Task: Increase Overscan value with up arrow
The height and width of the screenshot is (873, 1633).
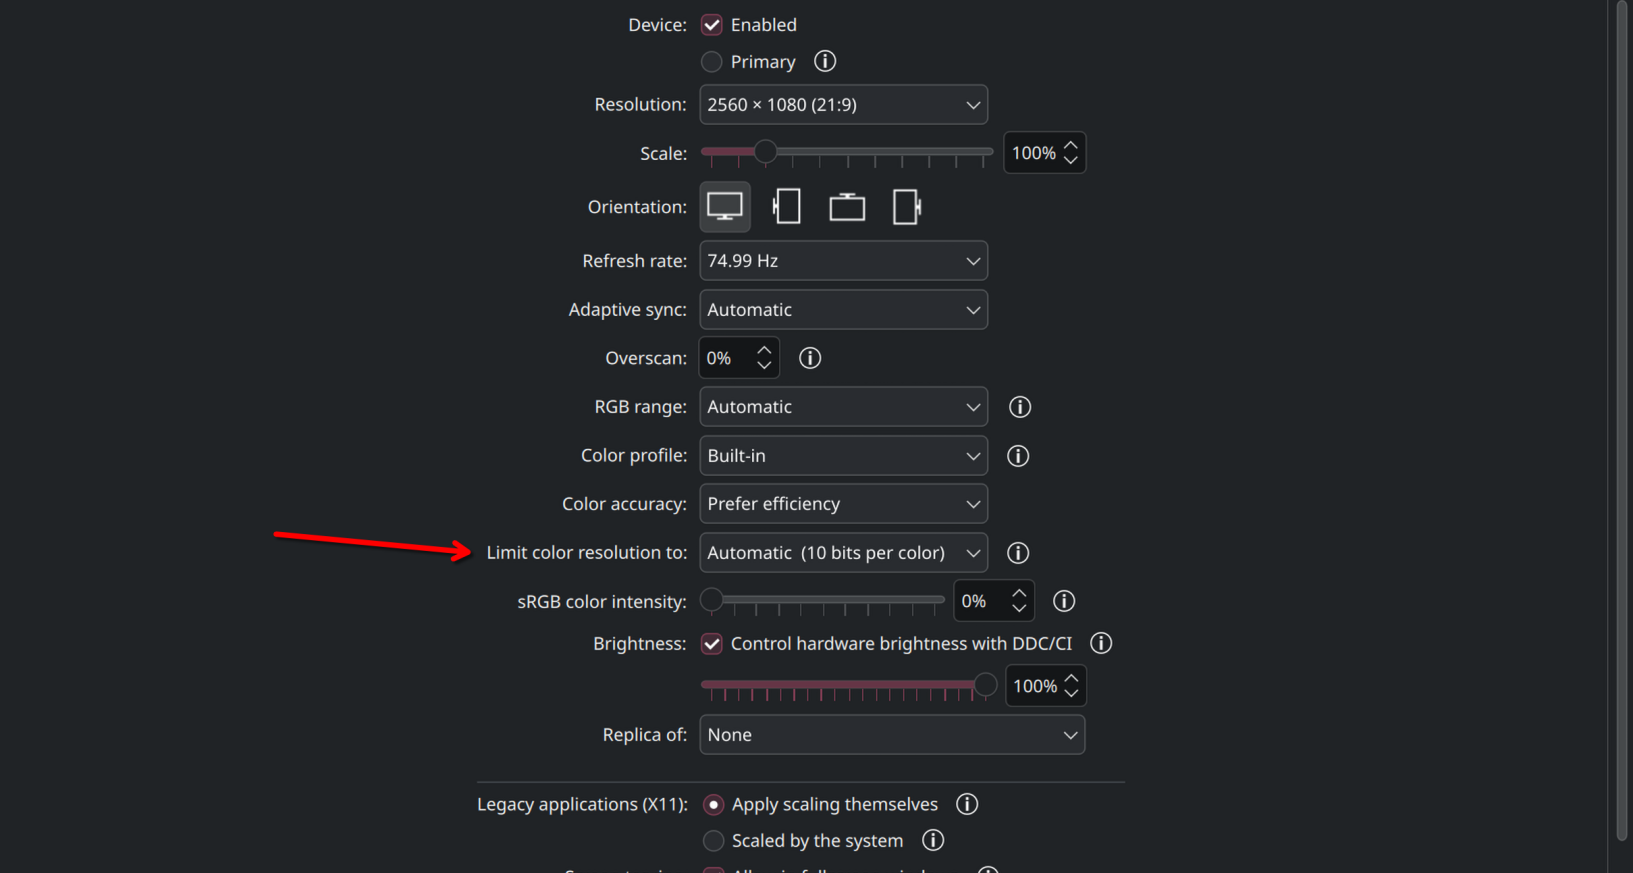Action: (764, 350)
